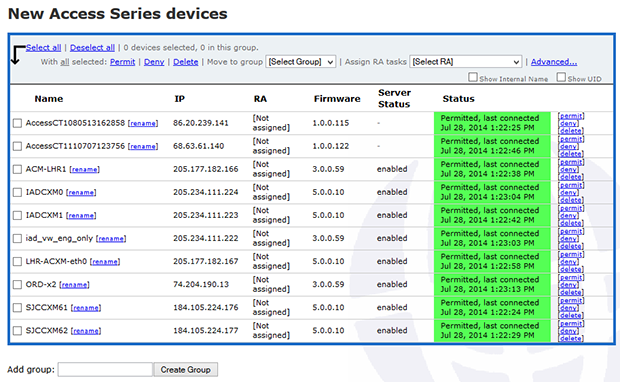Image resolution: width=620 pixels, height=382 pixels.
Task: Open the Select Group dropdown
Action: pyautogui.click(x=301, y=62)
